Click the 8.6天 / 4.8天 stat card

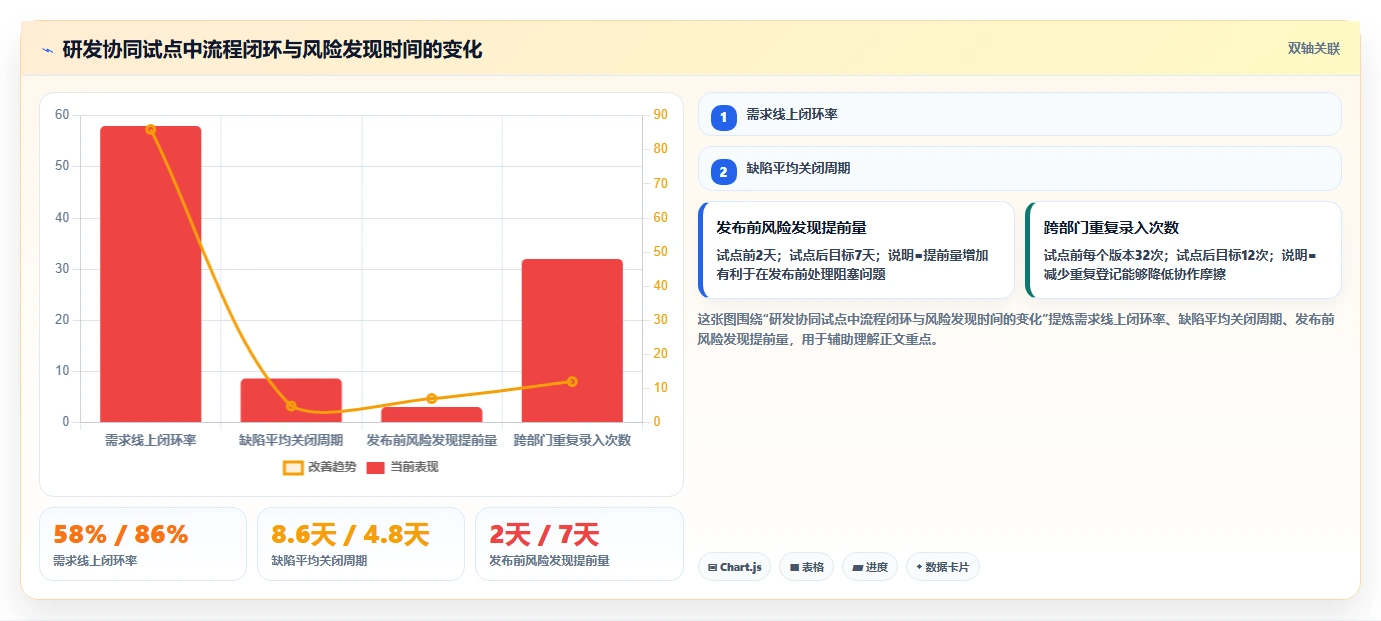click(361, 544)
